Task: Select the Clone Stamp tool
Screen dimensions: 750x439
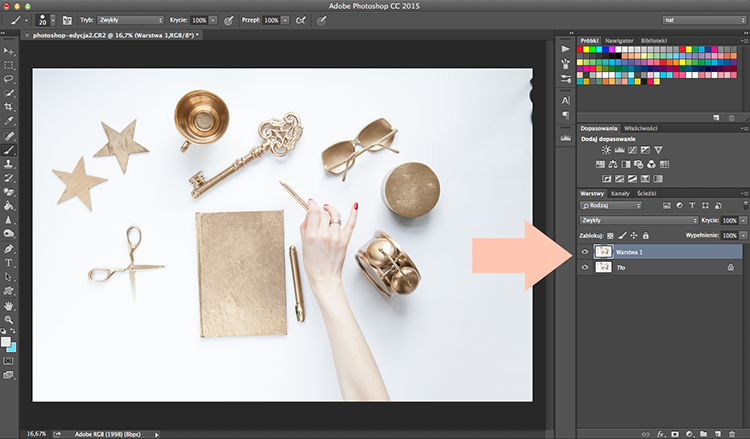Action: (x=9, y=164)
